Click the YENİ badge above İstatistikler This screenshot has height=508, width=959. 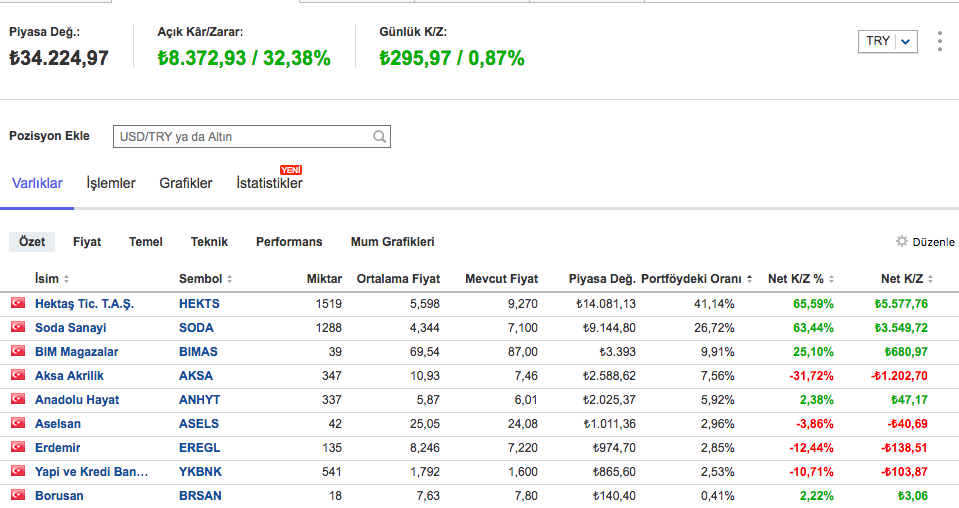tap(291, 170)
